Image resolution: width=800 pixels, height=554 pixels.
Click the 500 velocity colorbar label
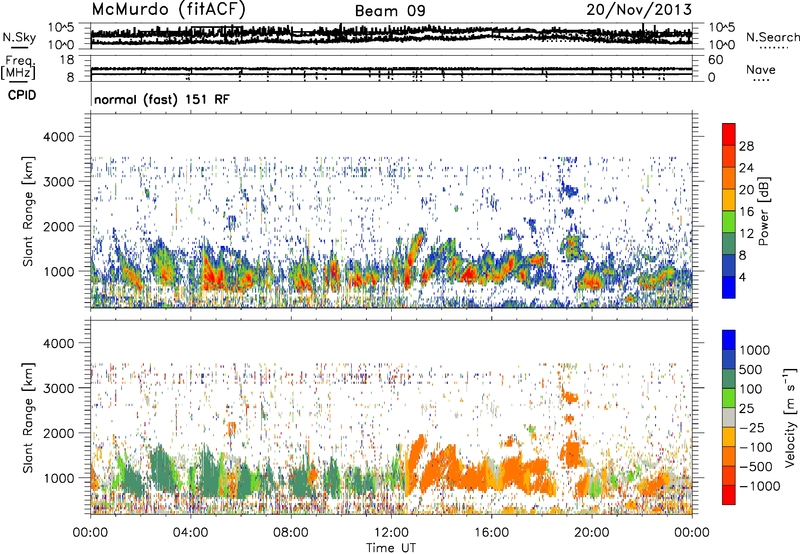(x=751, y=370)
